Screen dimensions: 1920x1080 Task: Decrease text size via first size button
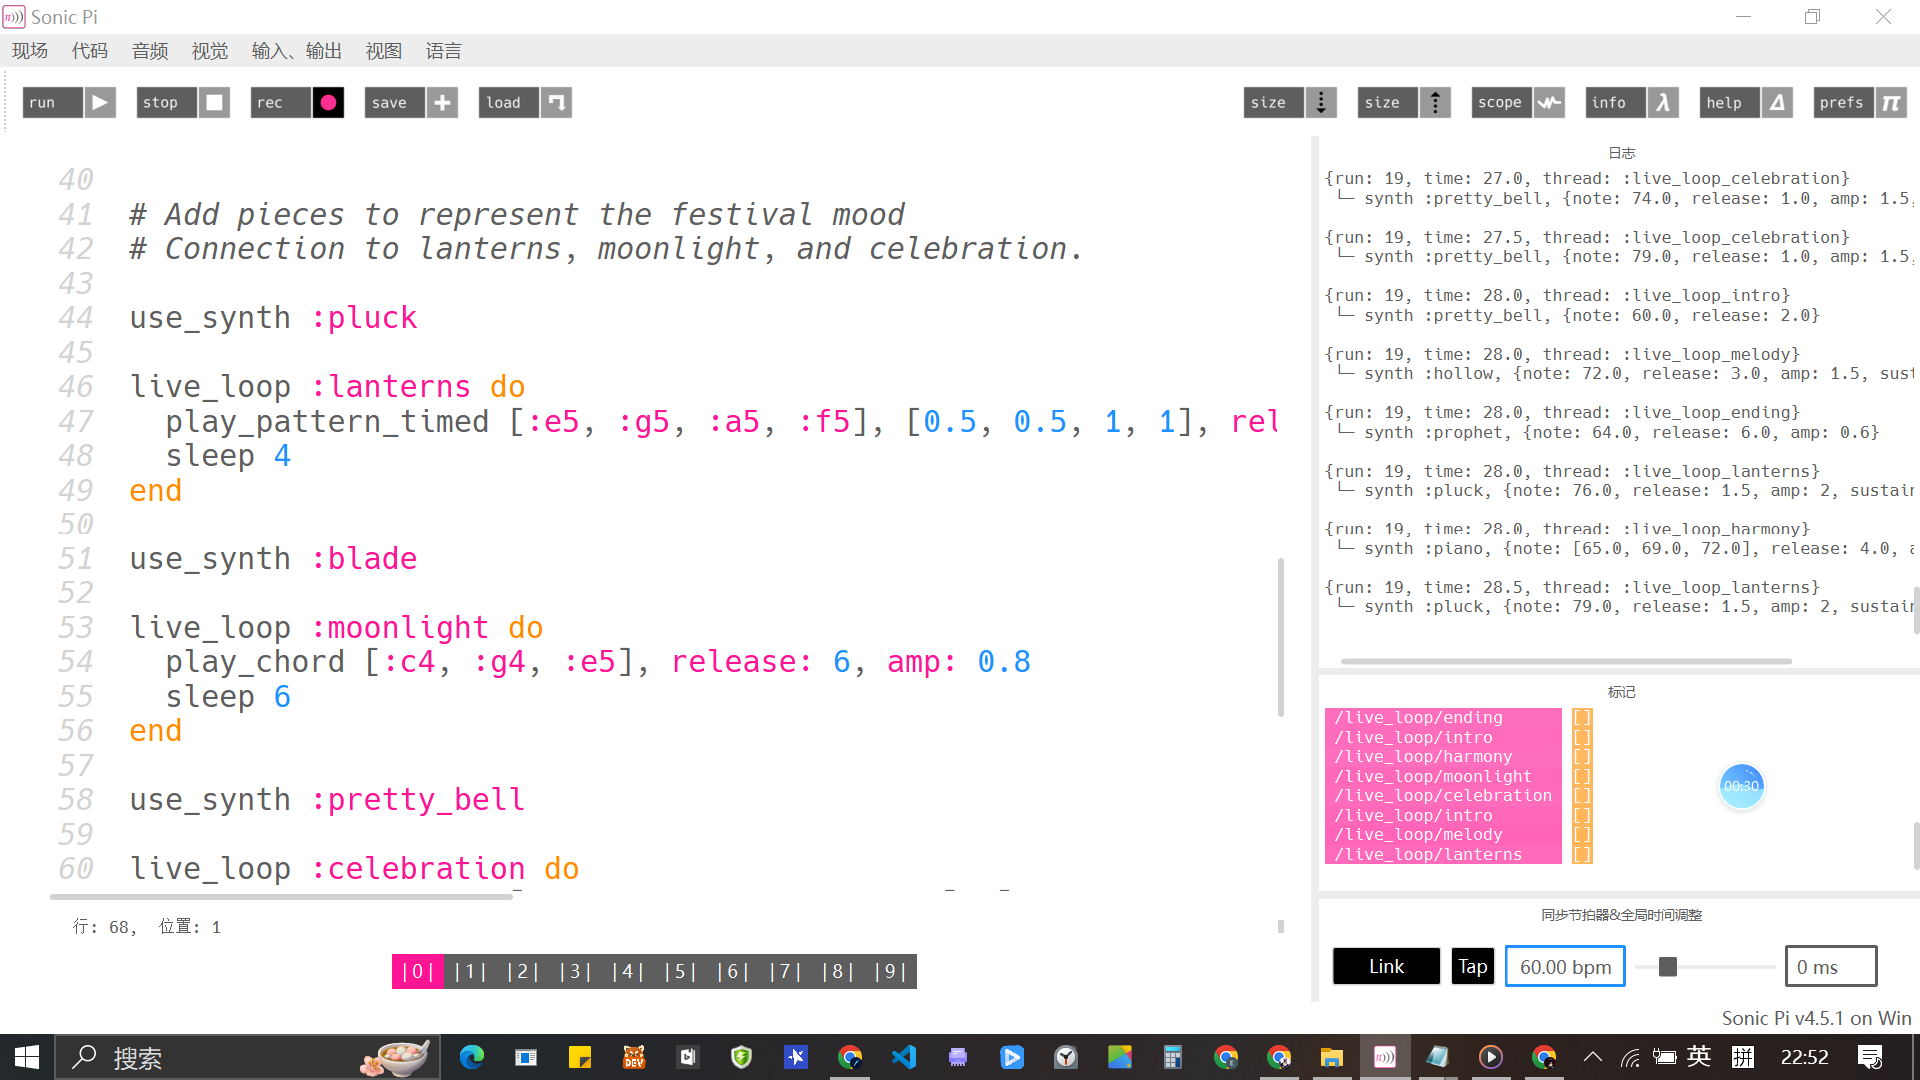pos(1321,102)
